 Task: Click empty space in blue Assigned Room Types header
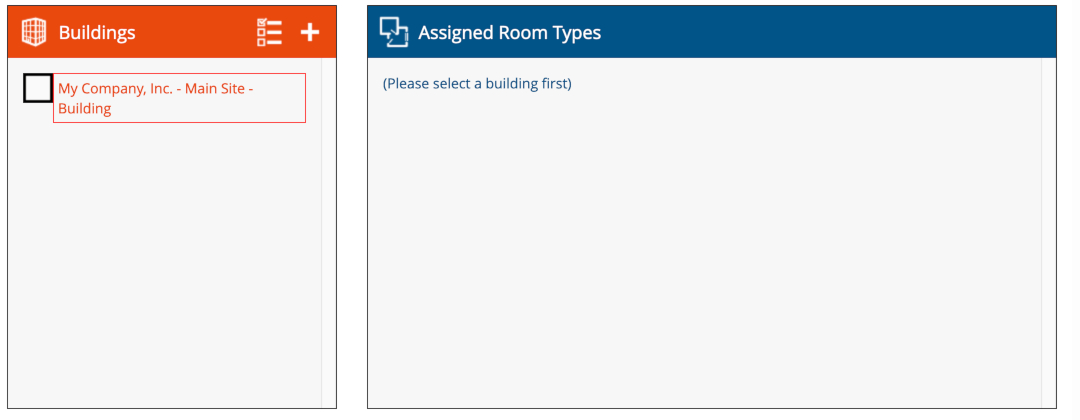[x=820, y=32]
